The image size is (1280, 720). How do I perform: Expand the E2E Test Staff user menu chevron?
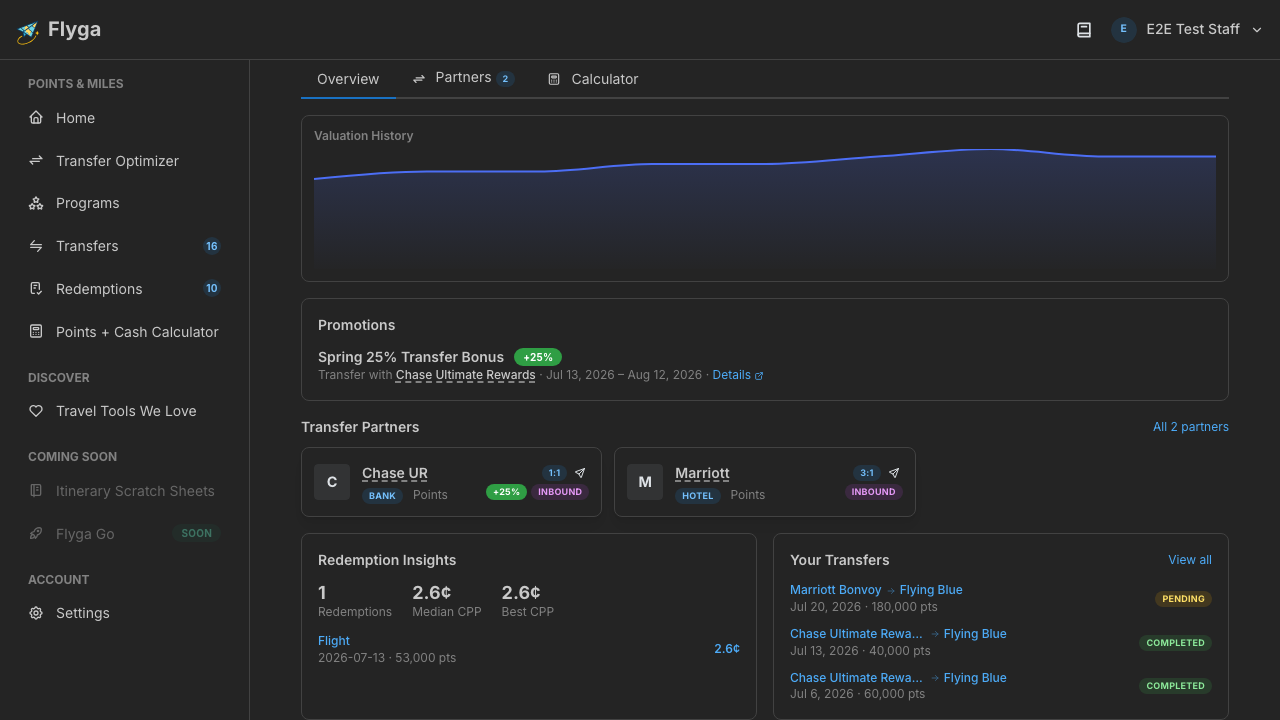(x=1257, y=30)
